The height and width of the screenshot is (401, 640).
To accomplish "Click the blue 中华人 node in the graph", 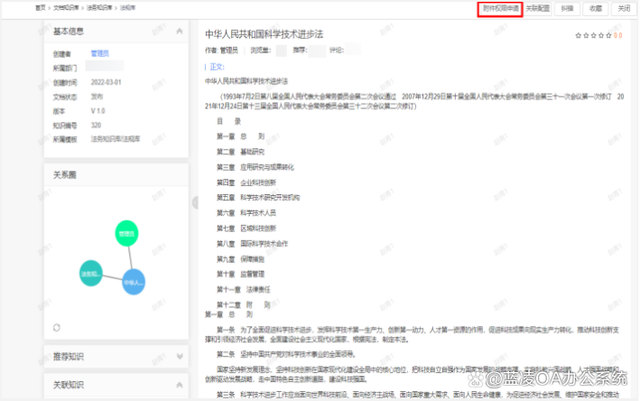I will point(133,282).
